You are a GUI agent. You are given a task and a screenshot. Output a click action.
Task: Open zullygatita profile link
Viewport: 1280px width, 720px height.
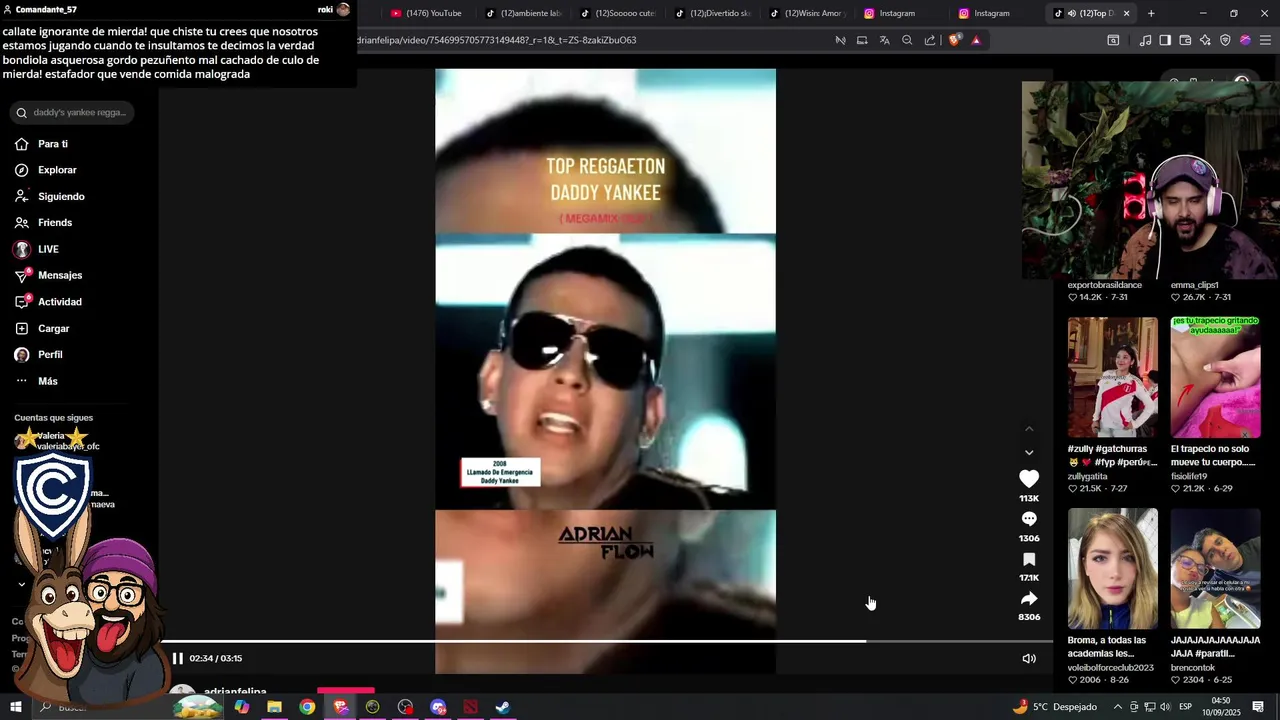[x=1087, y=476]
